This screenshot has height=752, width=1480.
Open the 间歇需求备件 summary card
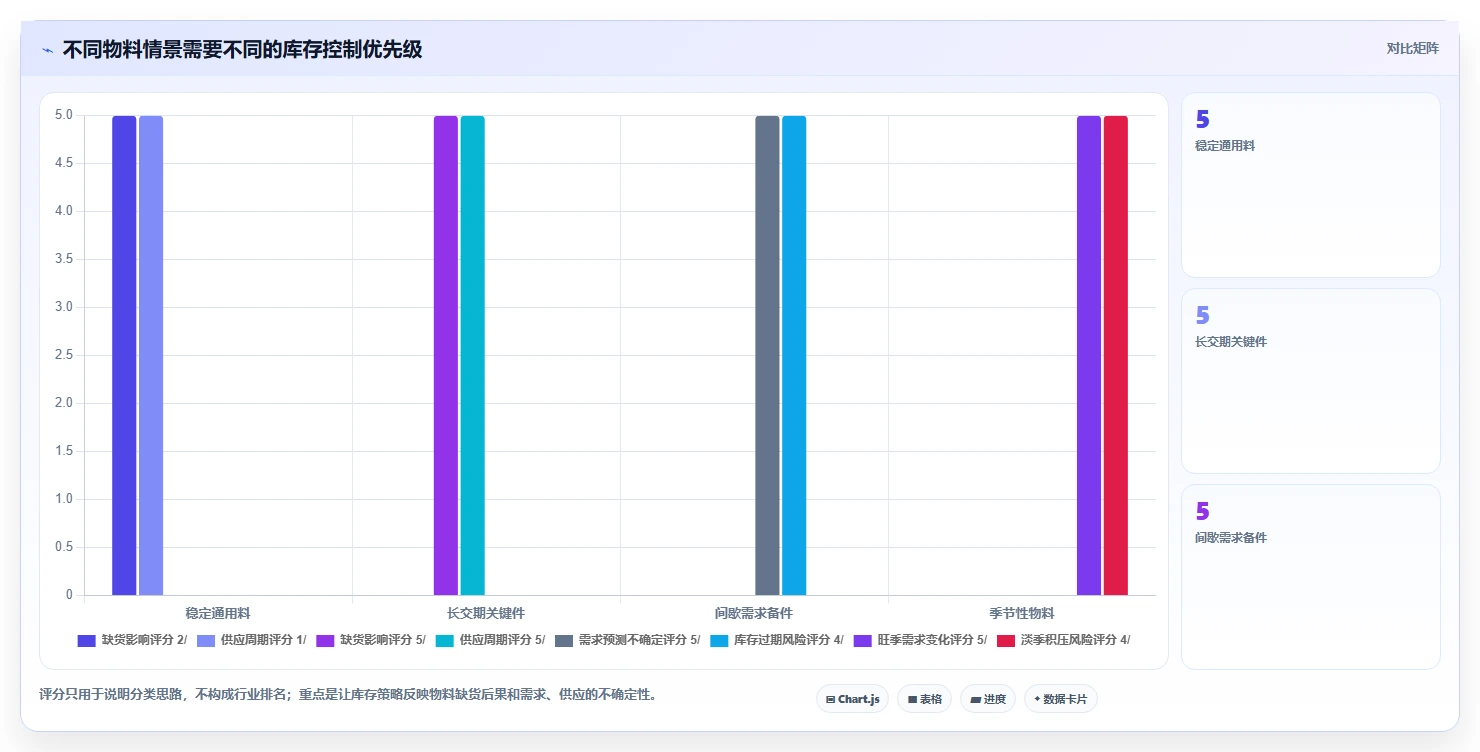pyautogui.click(x=1311, y=577)
